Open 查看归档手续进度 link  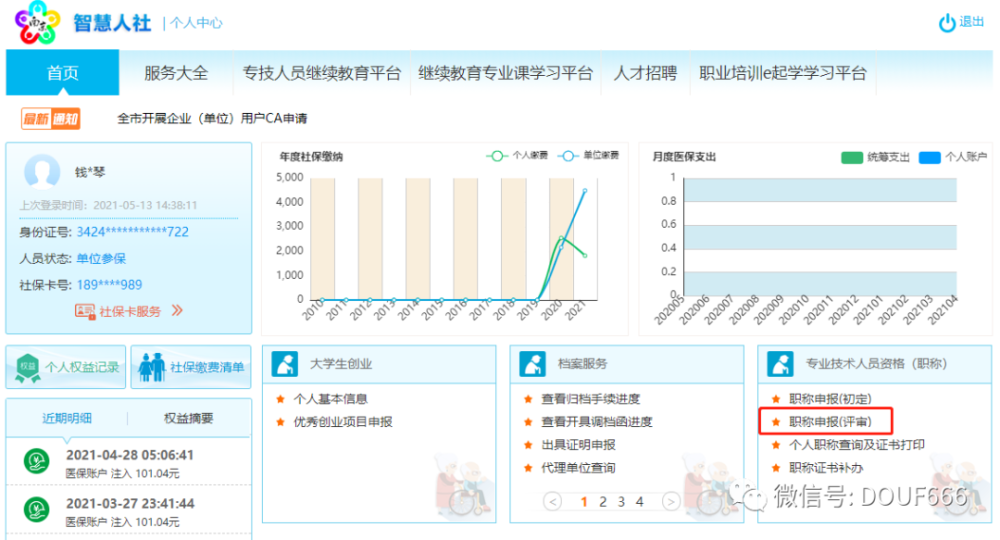[591, 399]
